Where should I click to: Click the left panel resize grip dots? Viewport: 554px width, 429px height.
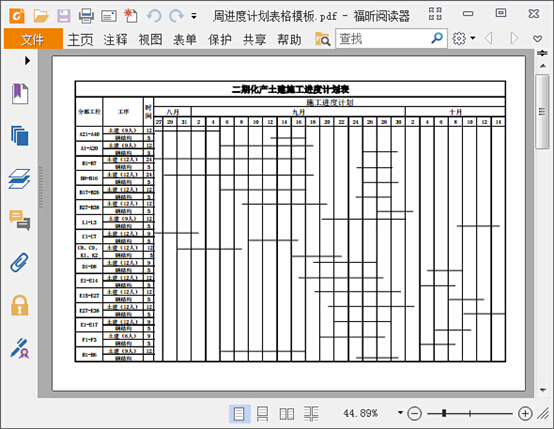coord(41,187)
